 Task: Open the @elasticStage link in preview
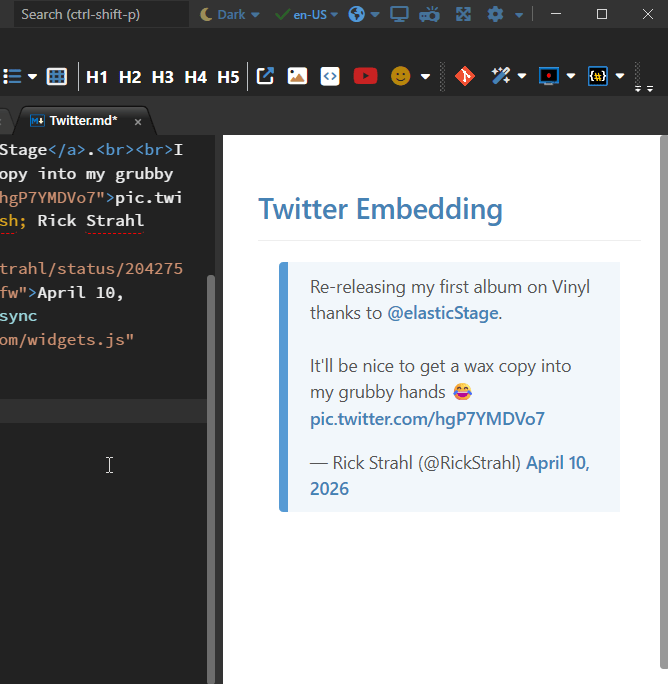443,313
